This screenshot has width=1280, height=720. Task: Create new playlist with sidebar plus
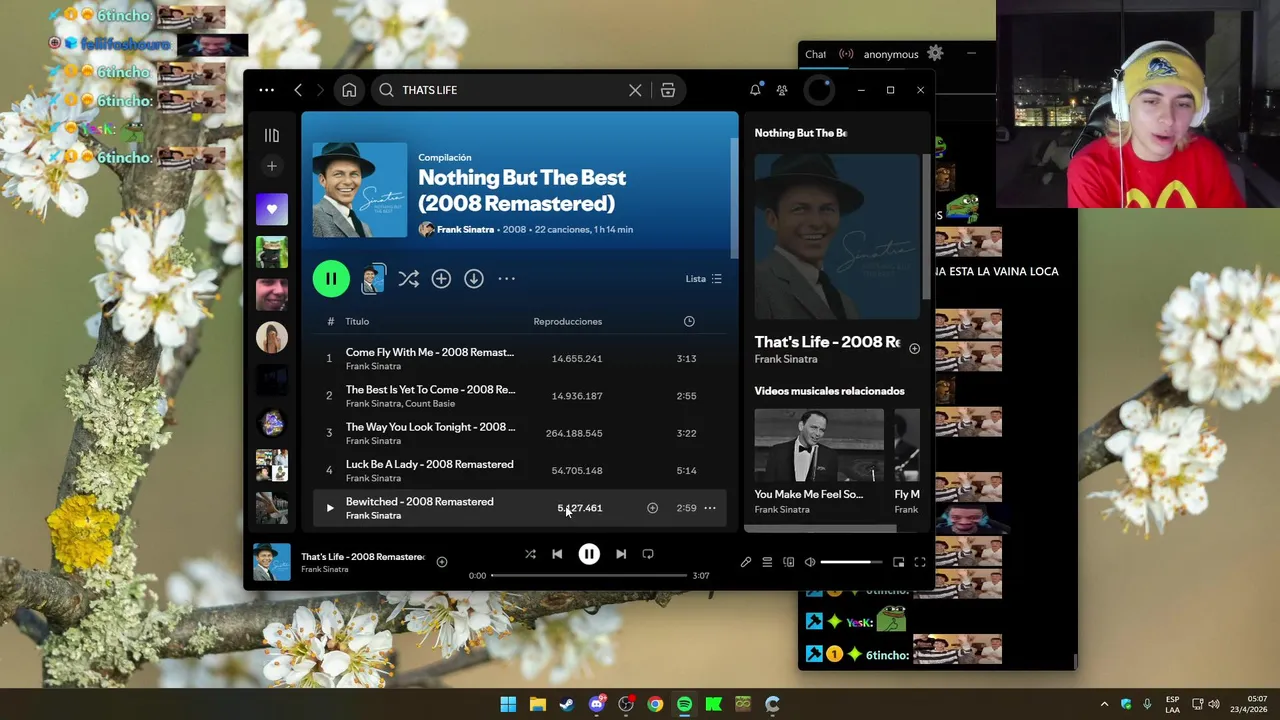click(271, 166)
